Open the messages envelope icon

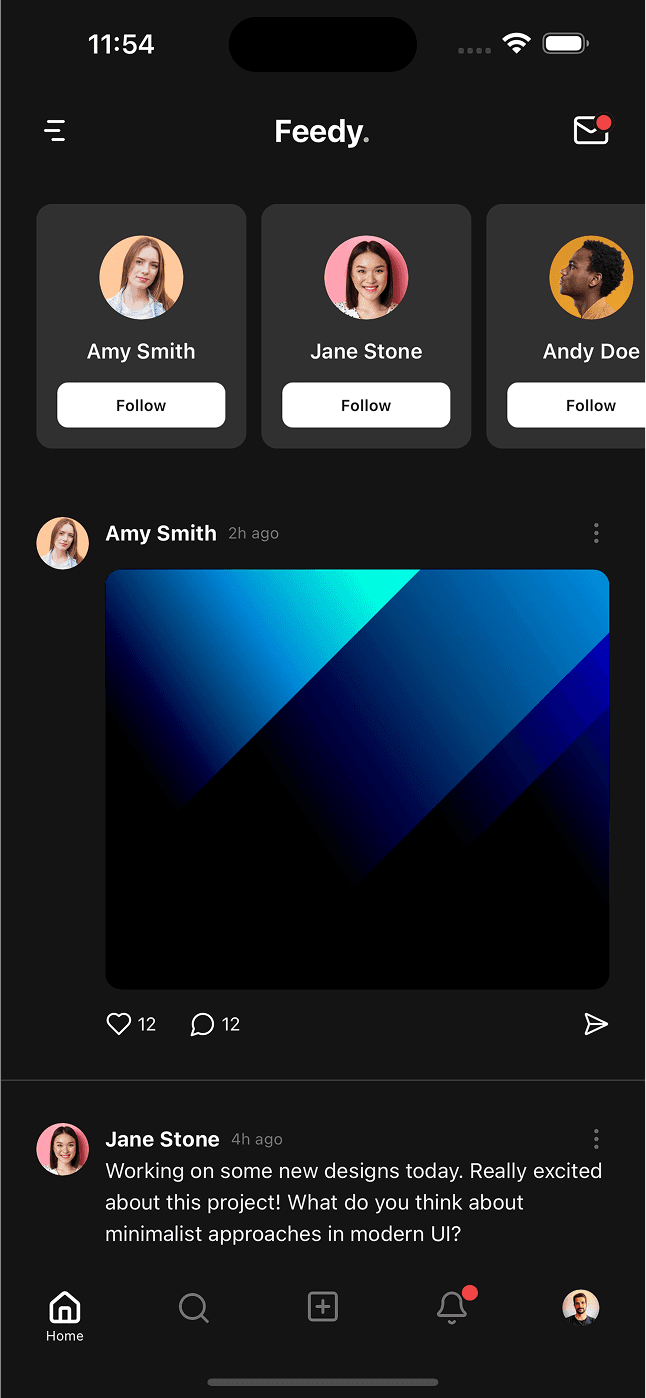(x=591, y=130)
